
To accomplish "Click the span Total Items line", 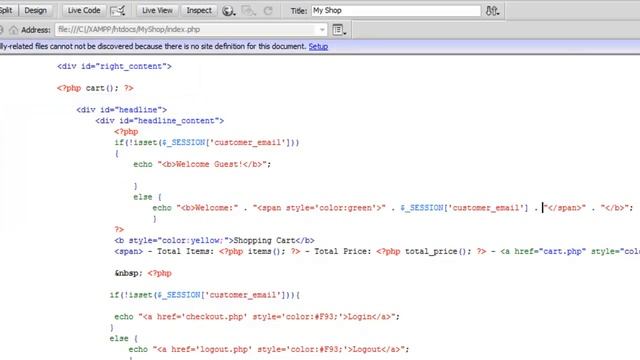I will [x=377, y=251].
